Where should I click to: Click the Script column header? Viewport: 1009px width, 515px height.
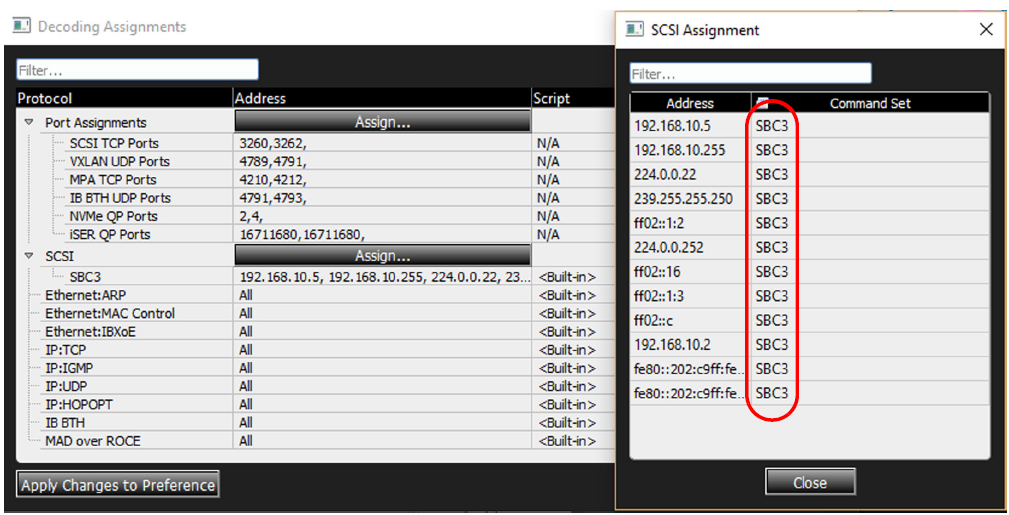click(573, 98)
